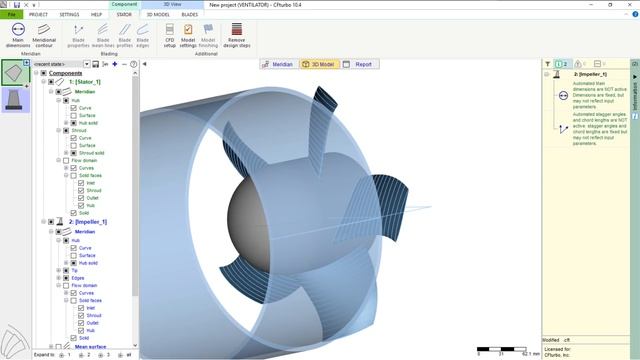The image size is (640, 360).
Task: Open Model settings tool
Action: point(188,35)
